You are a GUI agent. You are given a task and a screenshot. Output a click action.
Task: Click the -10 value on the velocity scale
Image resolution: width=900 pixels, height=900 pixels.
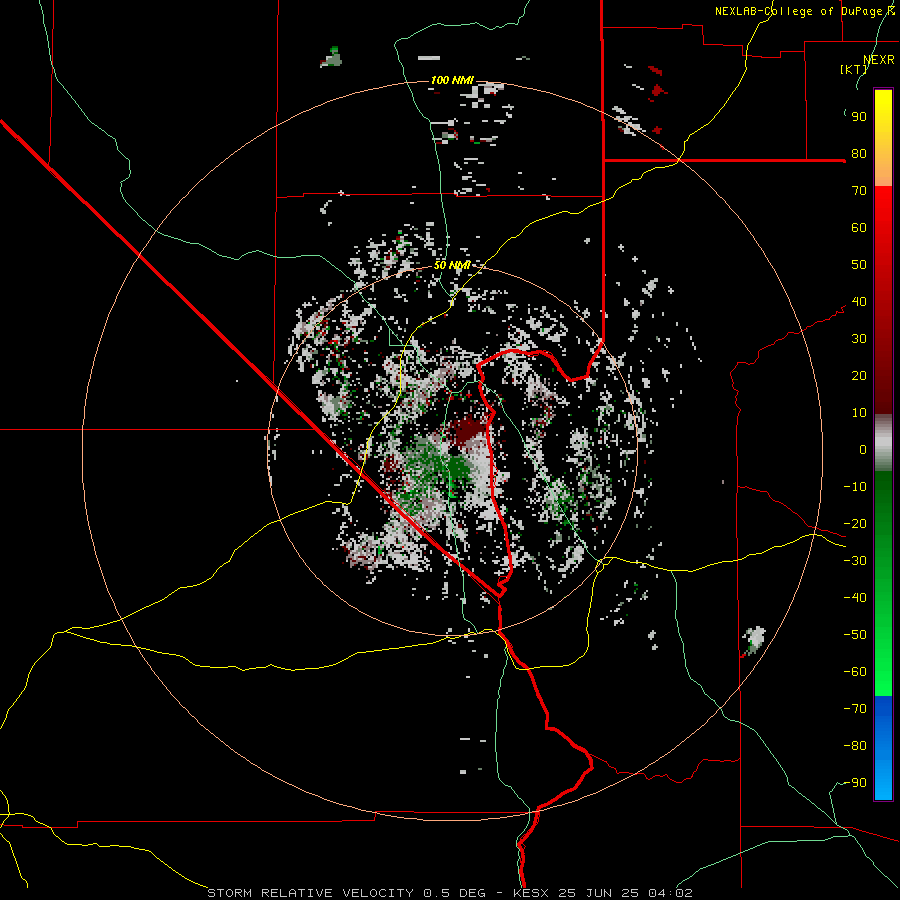coord(855,487)
